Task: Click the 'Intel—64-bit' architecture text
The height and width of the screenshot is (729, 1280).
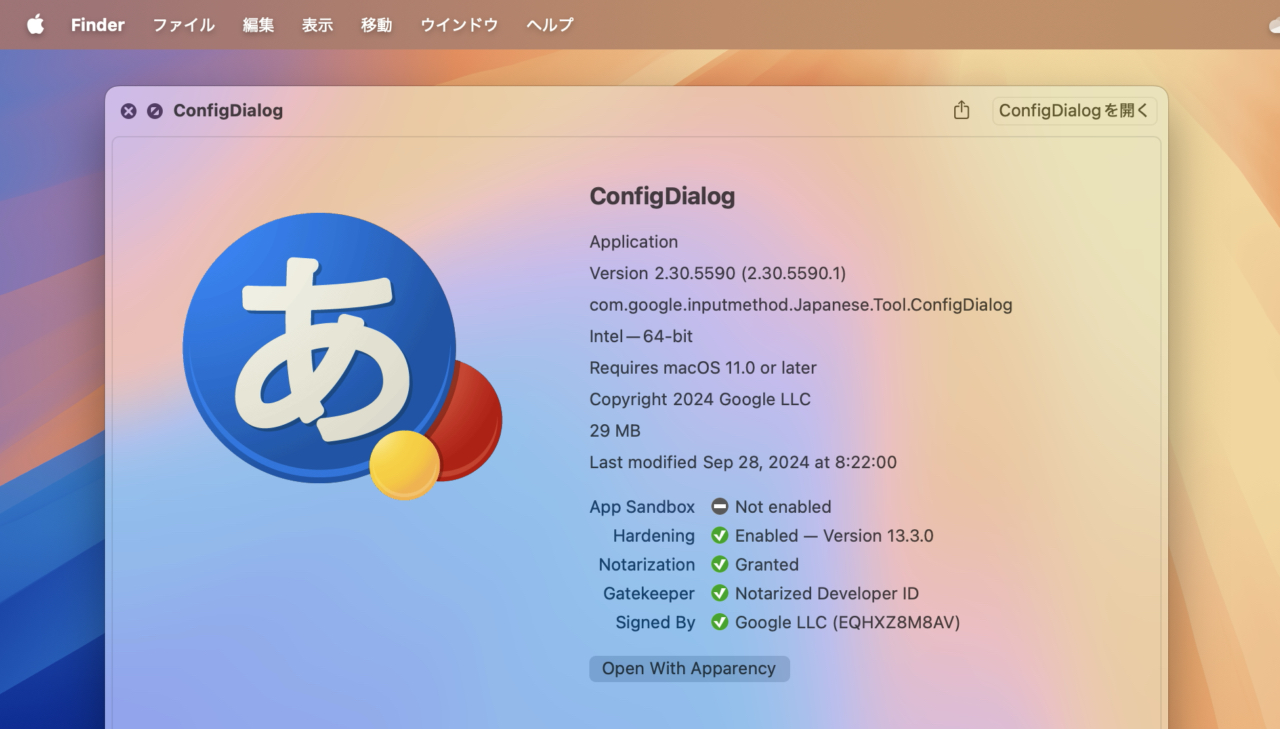Action: coord(641,336)
